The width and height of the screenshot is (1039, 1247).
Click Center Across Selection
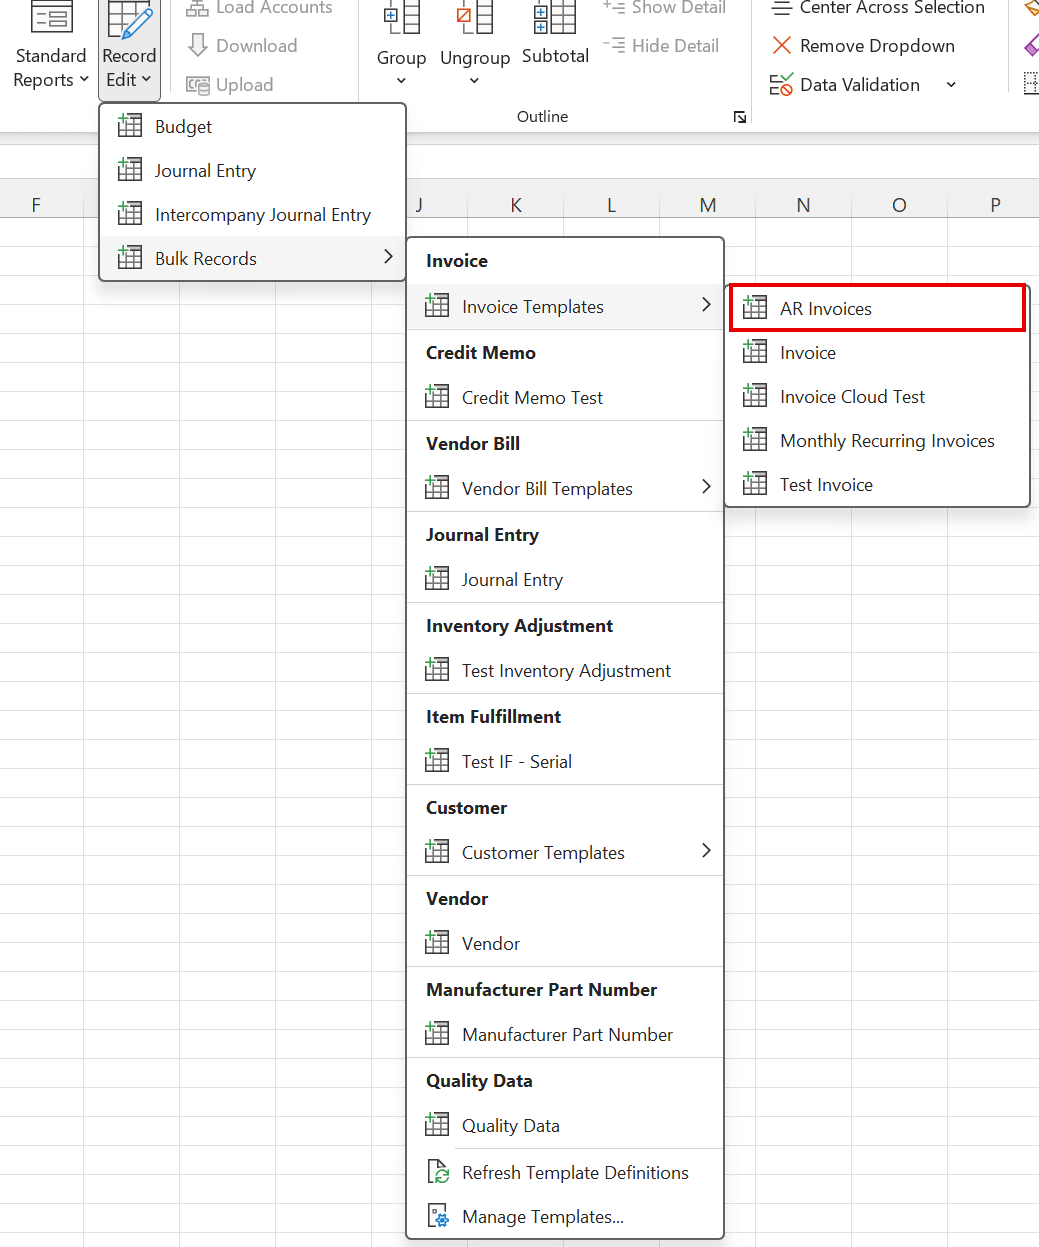[x=878, y=8]
